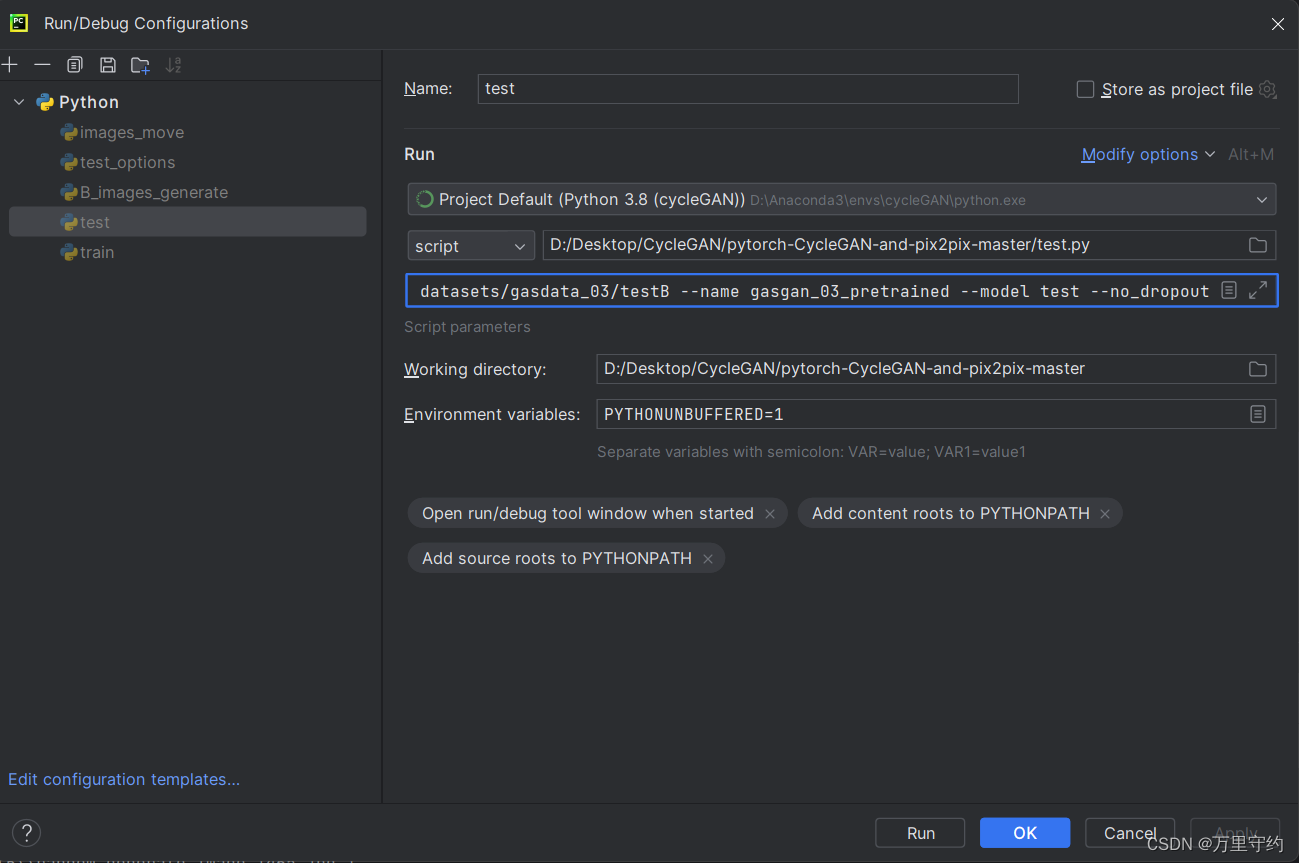The height and width of the screenshot is (863, 1299).
Task: Open the Modify options menu
Action: pos(1148,154)
